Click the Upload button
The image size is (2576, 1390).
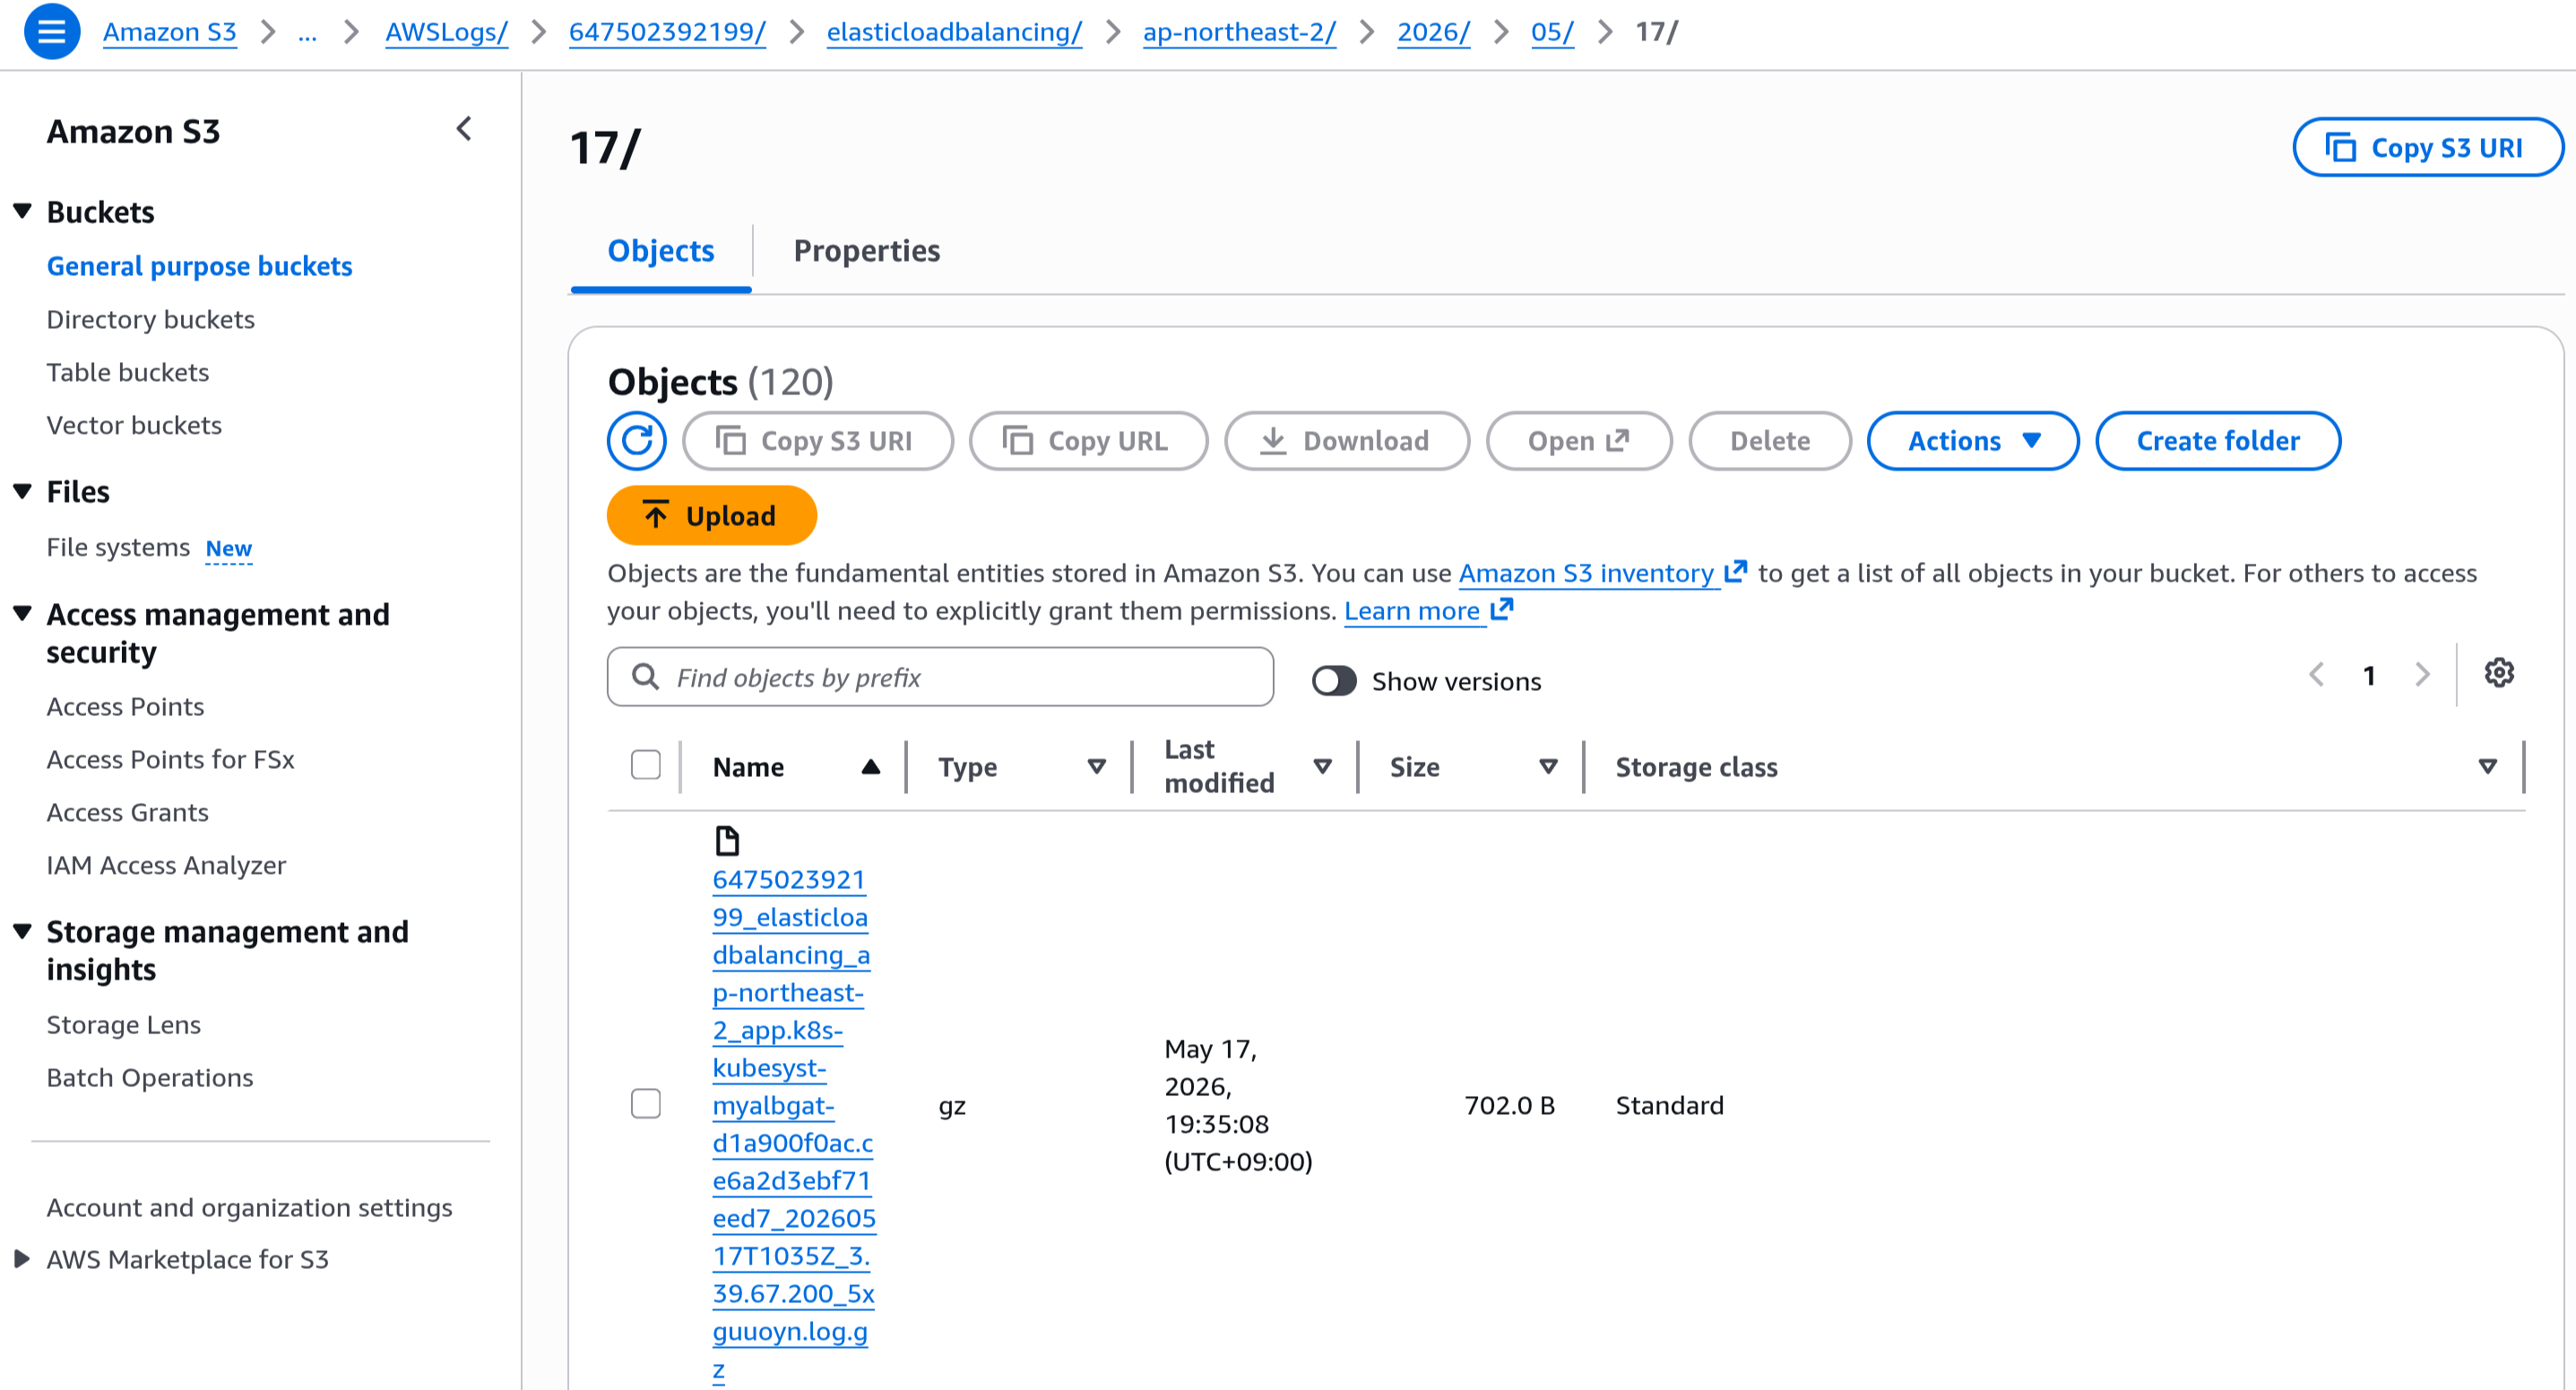click(x=712, y=516)
